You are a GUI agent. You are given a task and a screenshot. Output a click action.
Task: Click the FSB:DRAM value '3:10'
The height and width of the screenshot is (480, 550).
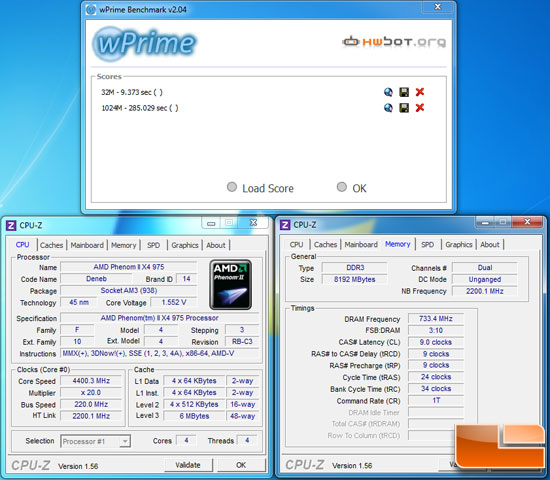coord(436,330)
